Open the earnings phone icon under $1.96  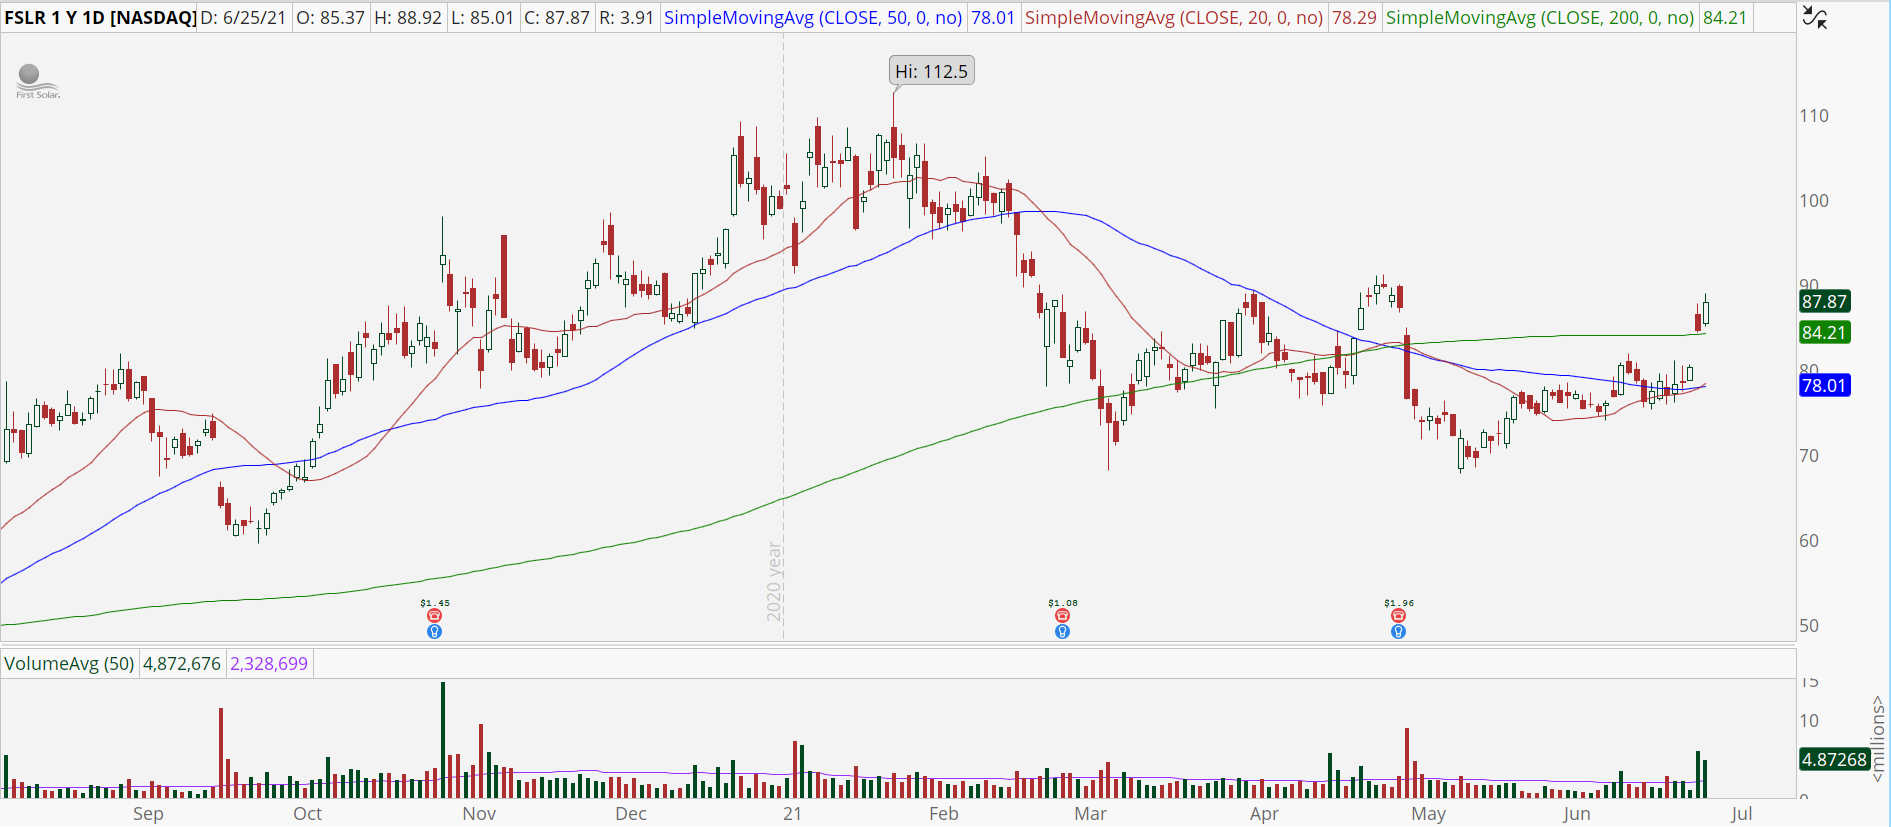(1398, 616)
